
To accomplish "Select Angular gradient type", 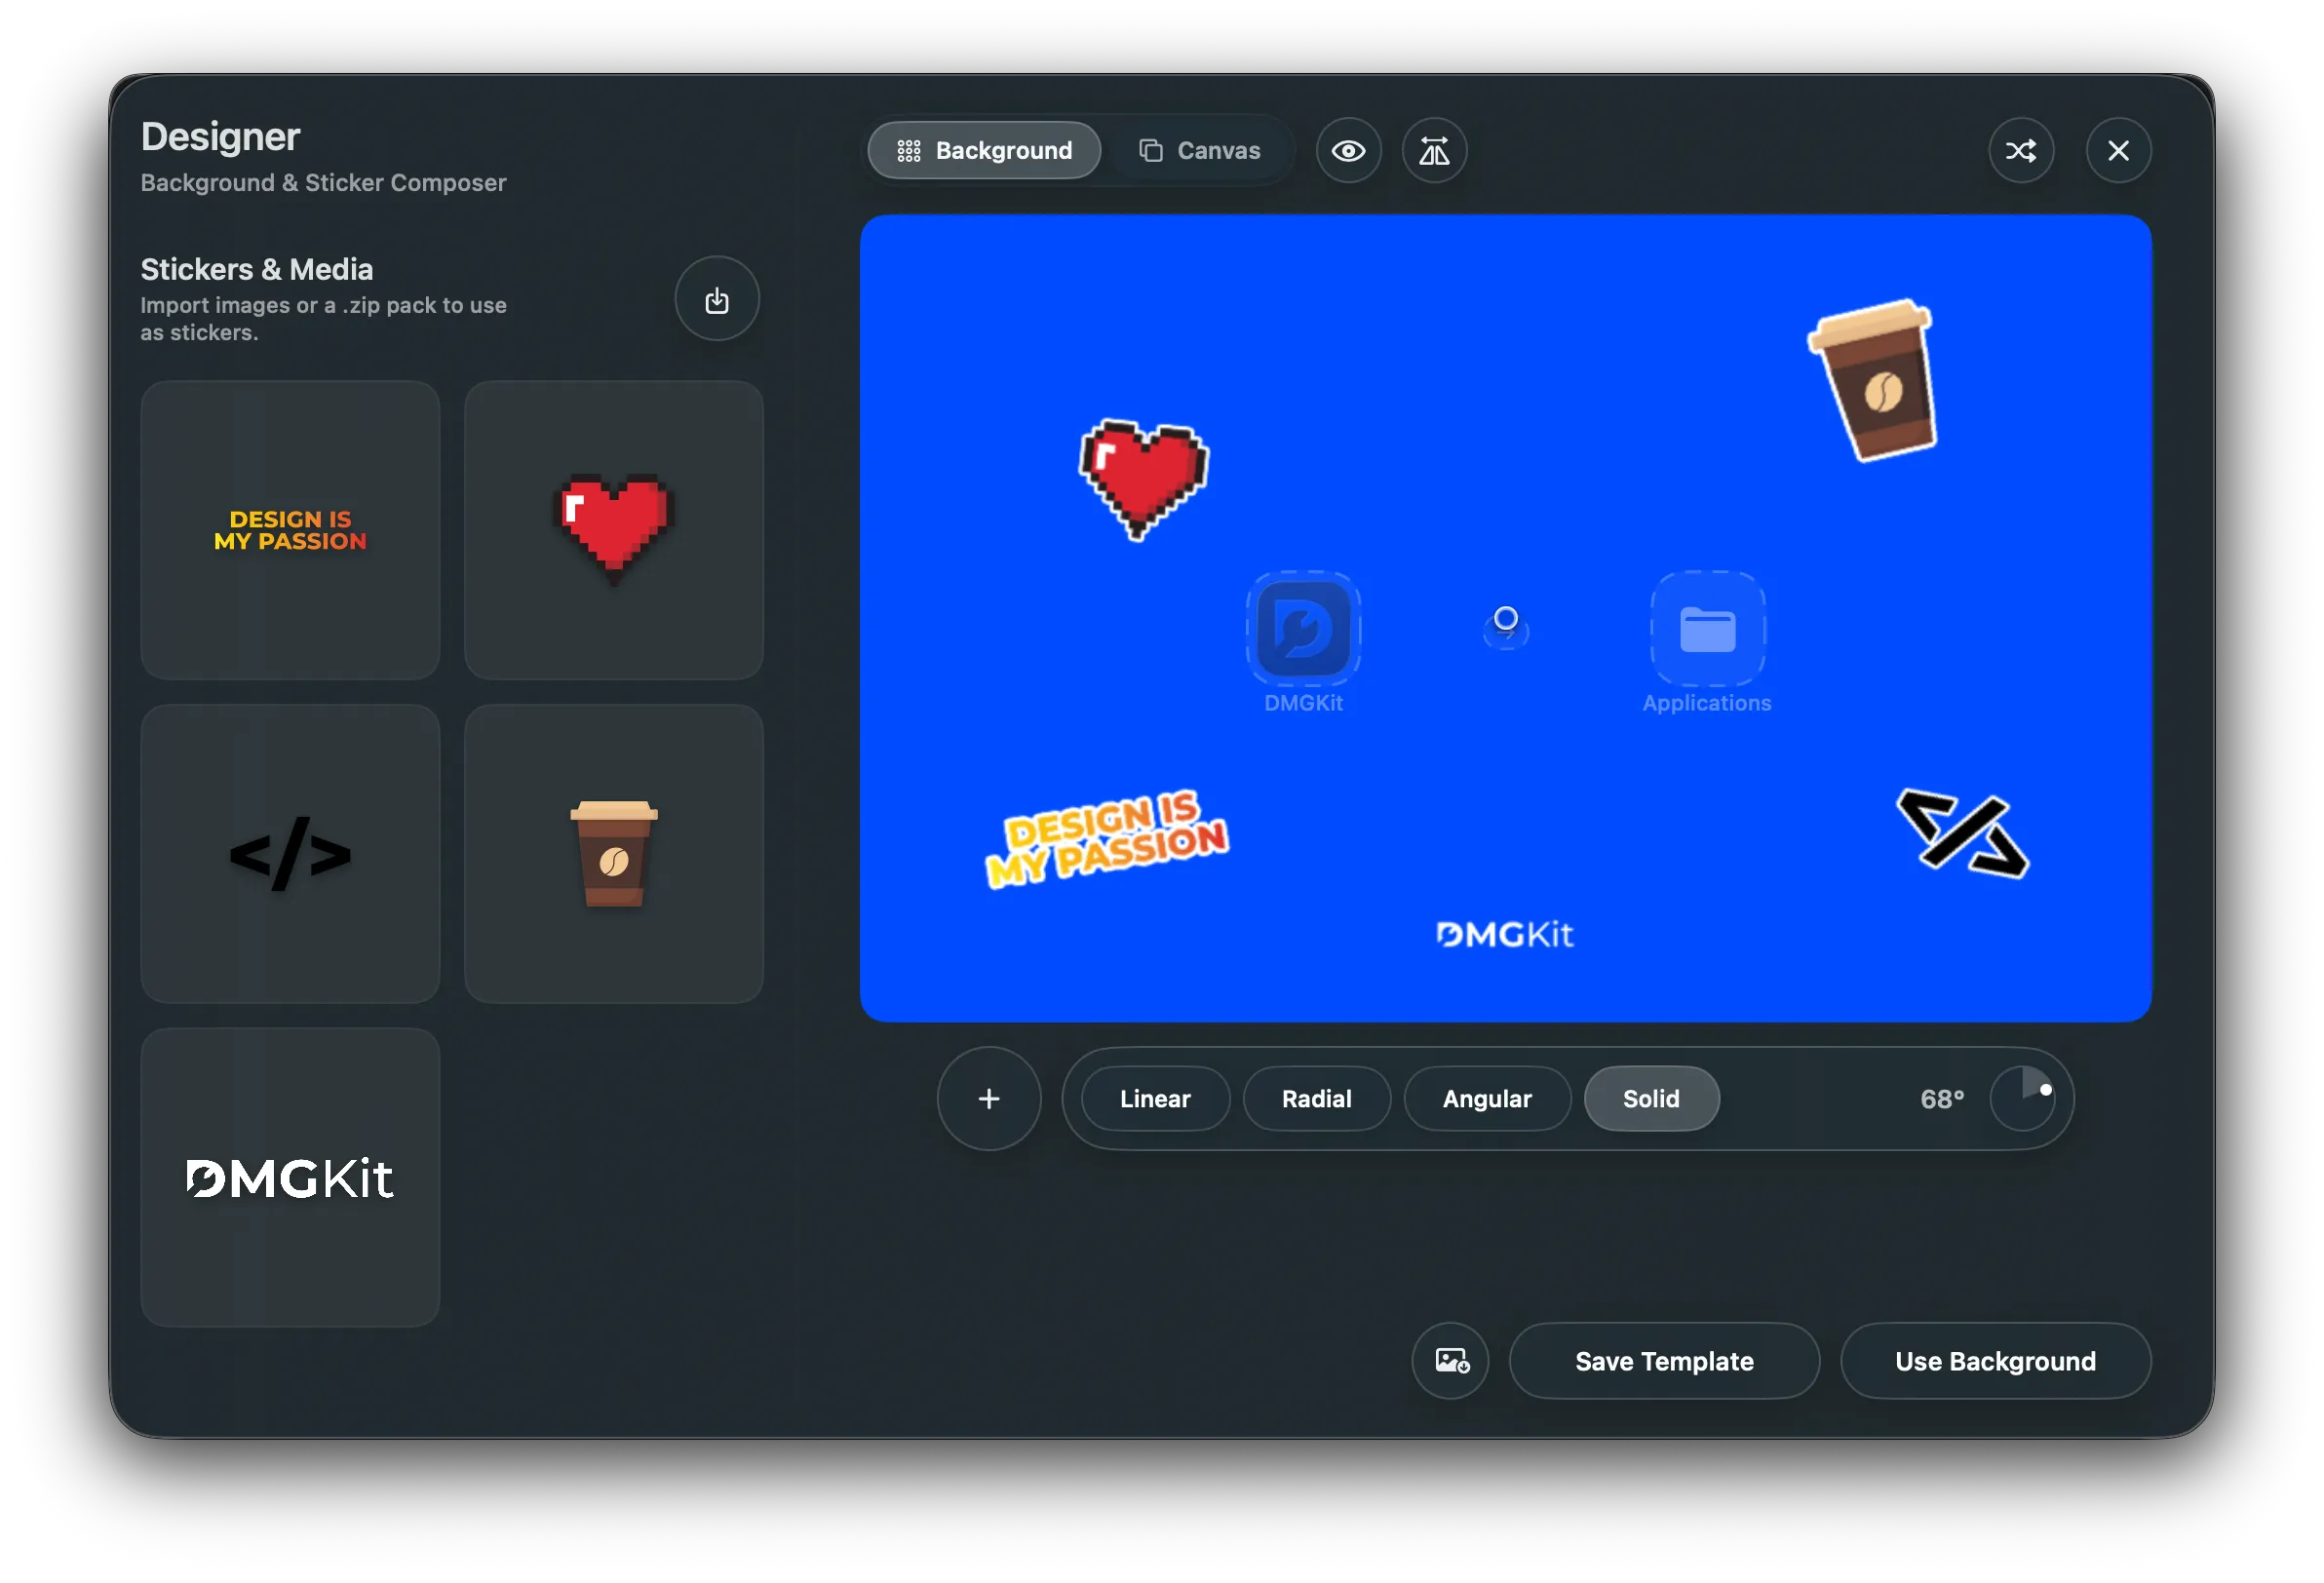I will coord(1487,1099).
